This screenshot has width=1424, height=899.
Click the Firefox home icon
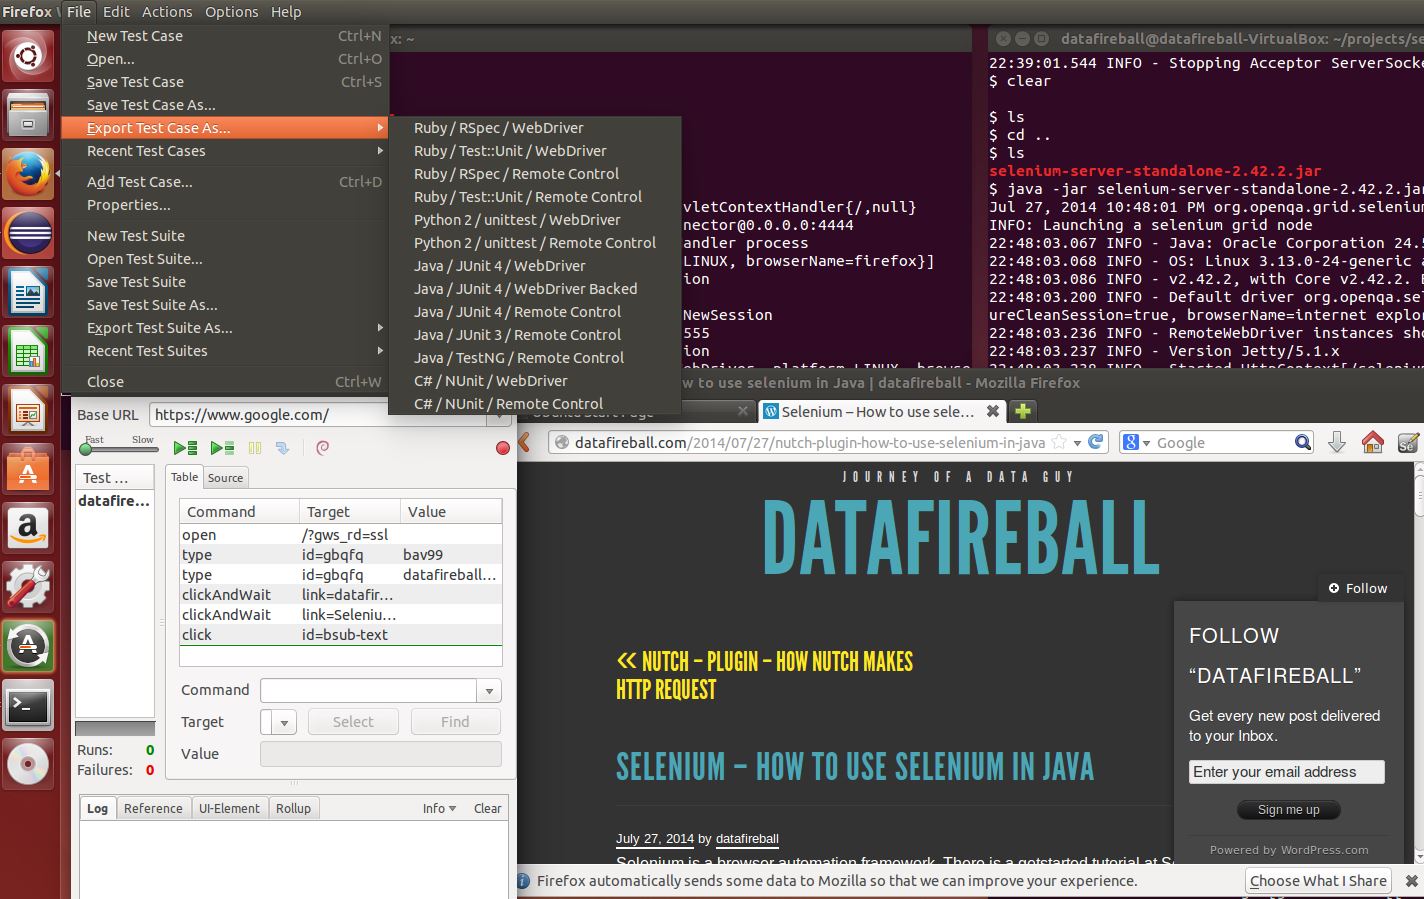1372,442
